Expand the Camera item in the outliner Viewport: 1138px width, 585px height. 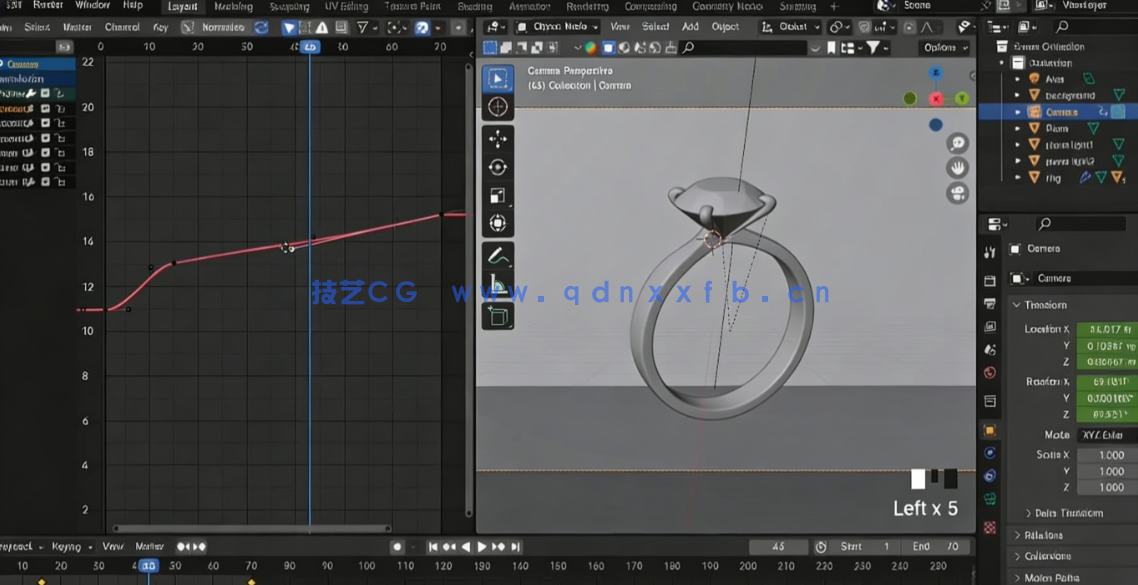point(1016,113)
